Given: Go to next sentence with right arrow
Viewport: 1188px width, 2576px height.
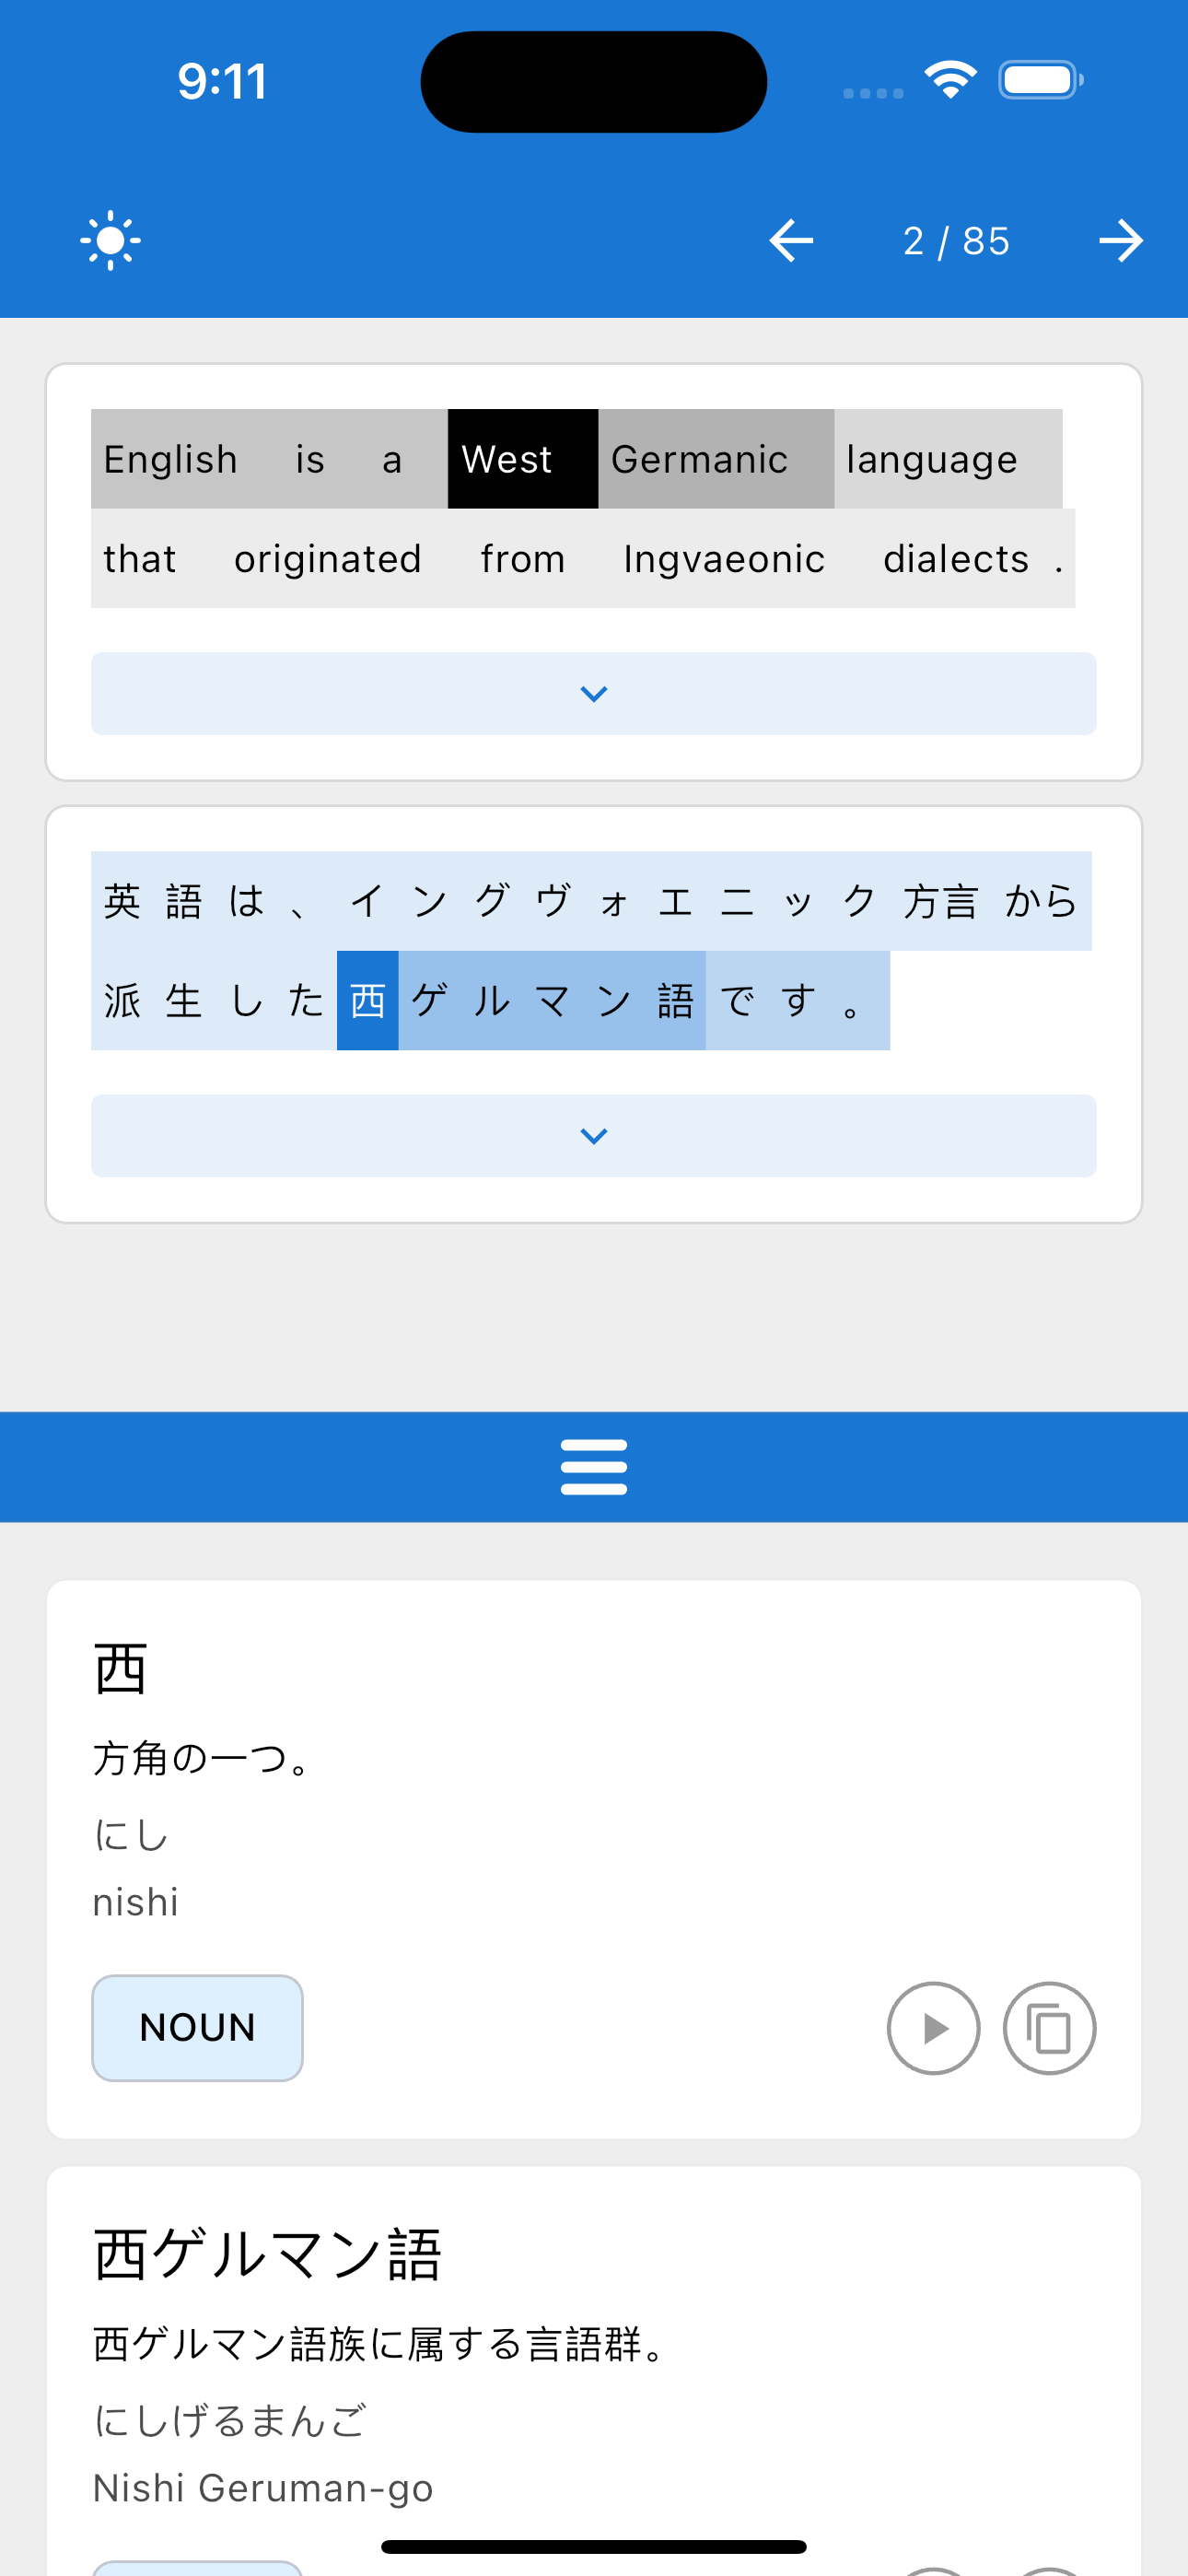Looking at the screenshot, I should pos(1120,240).
